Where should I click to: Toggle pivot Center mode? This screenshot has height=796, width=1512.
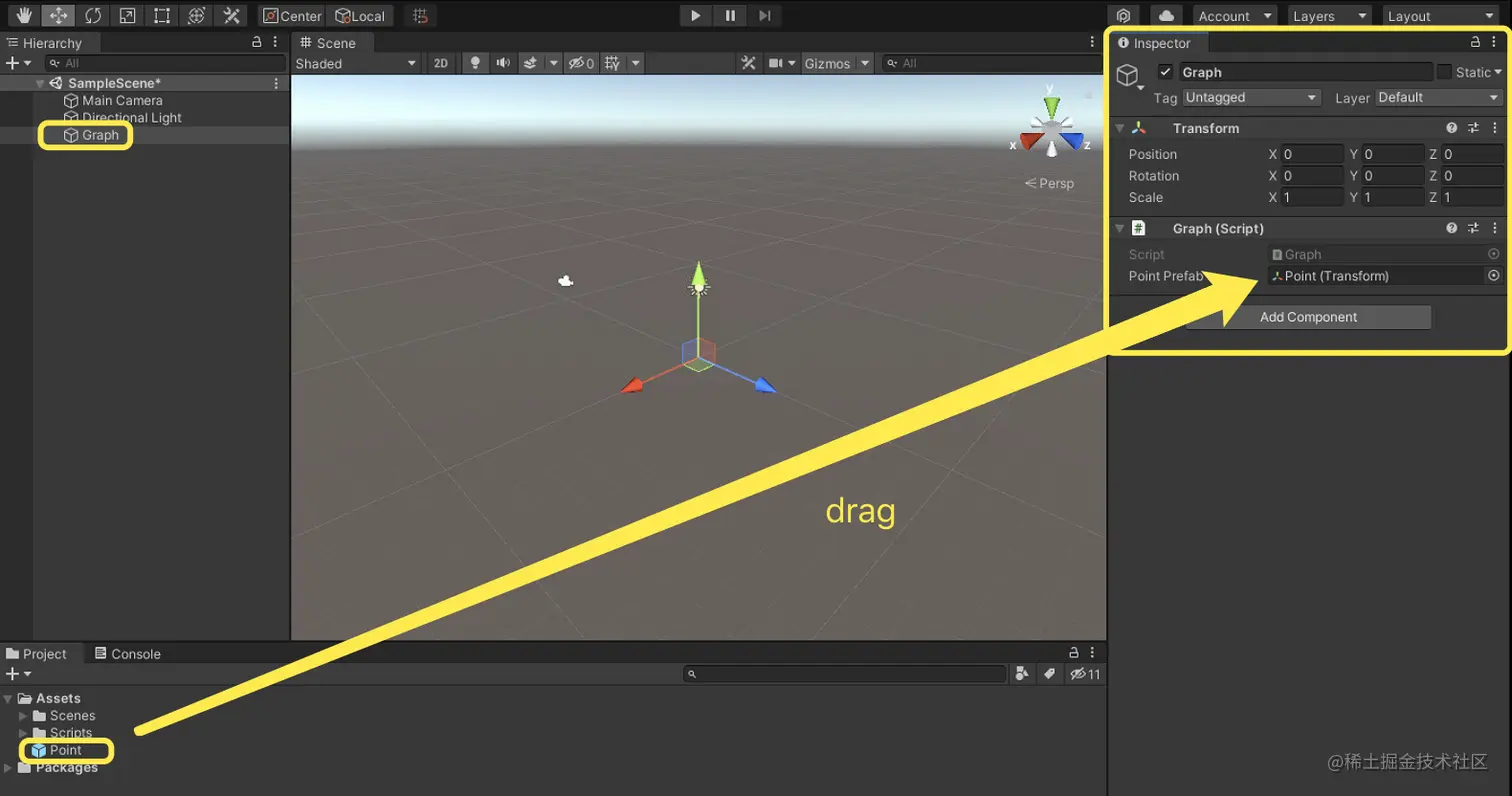(292, 16)
